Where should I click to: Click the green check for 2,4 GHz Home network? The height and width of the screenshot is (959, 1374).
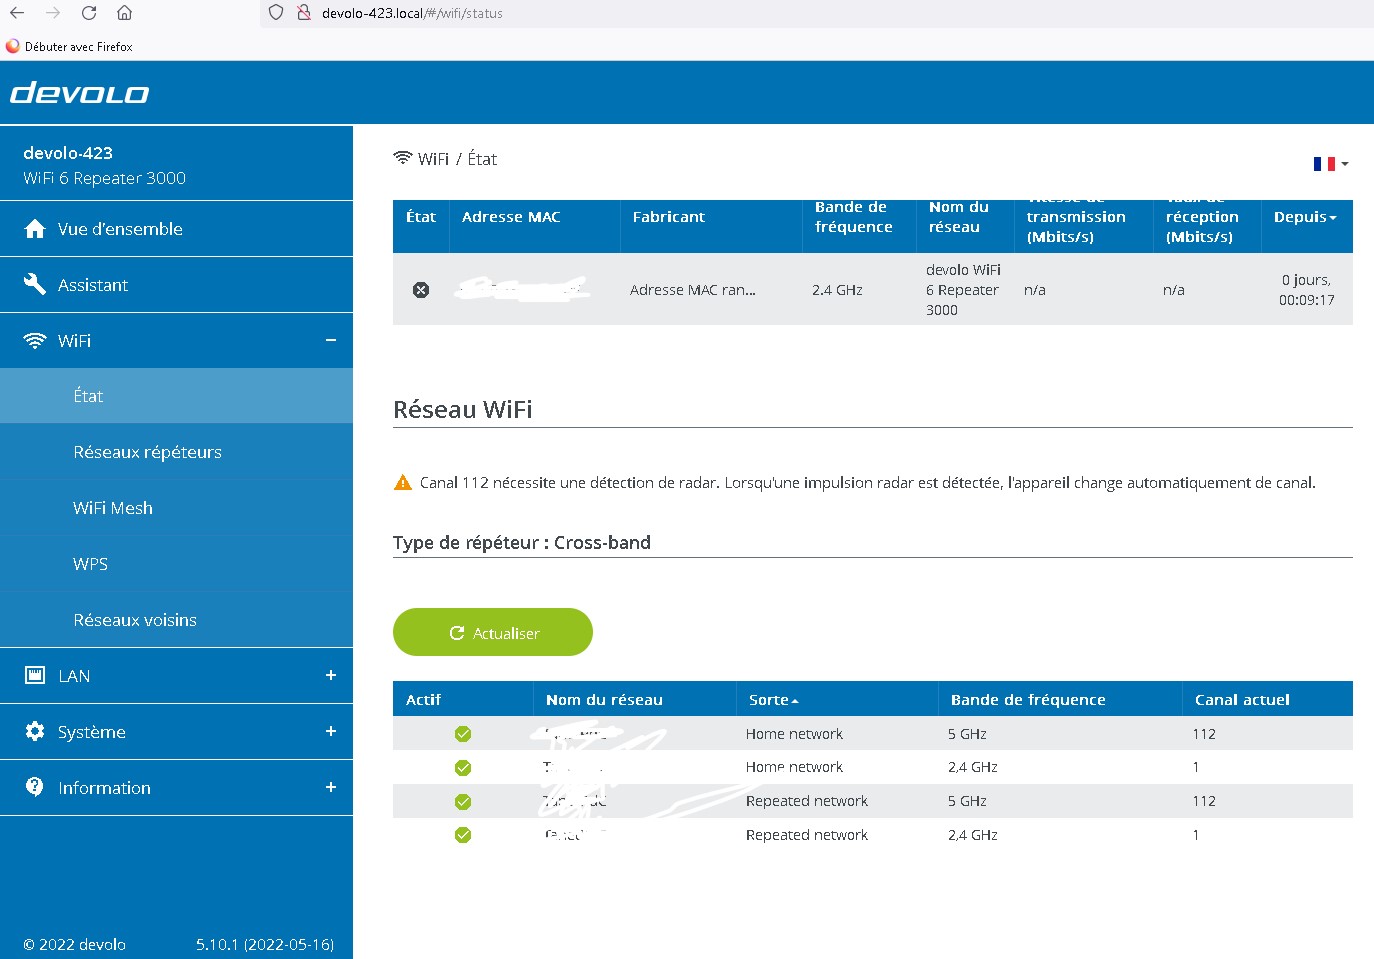click(x=463, y=768)
